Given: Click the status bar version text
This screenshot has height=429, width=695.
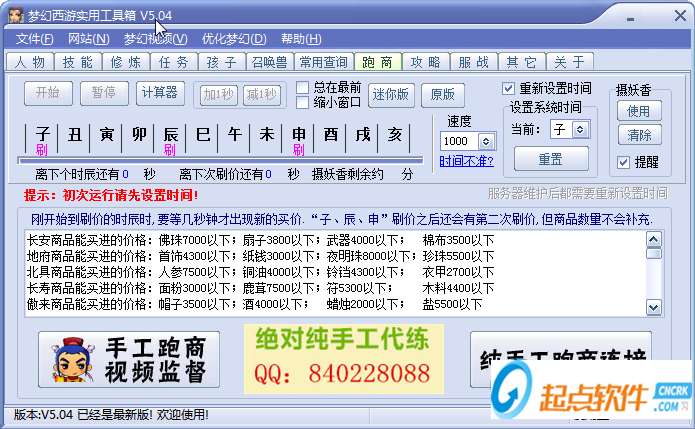Looking at the screenshot, I should point(111,415).
